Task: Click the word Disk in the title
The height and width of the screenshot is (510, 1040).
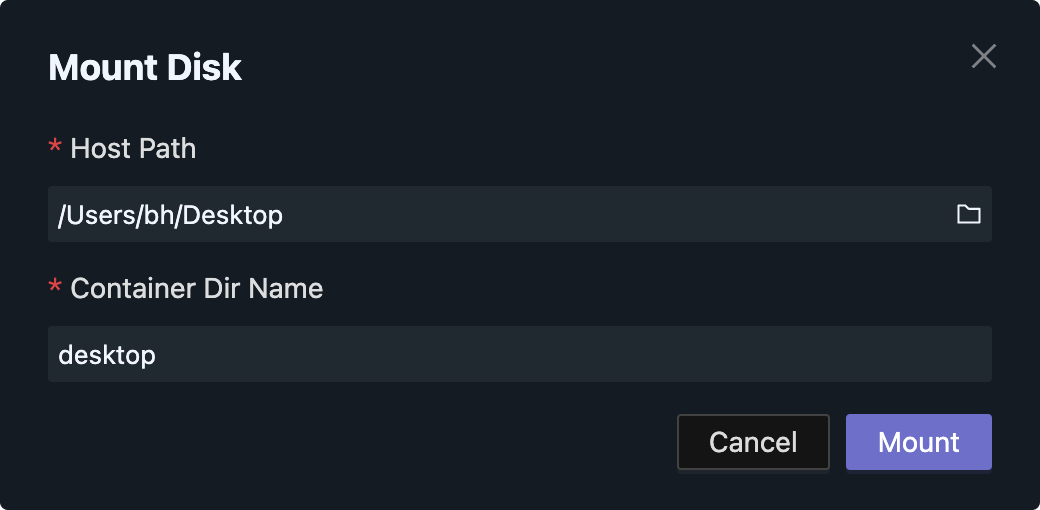Action: [205, 68]
